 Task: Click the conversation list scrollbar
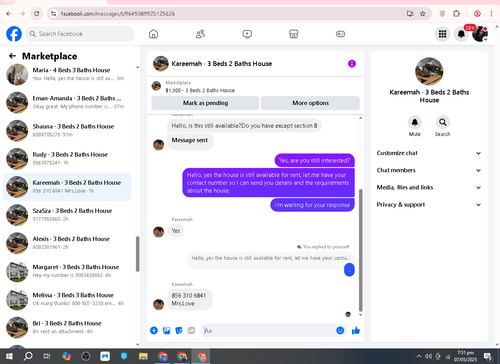click(x=137, y=254)
